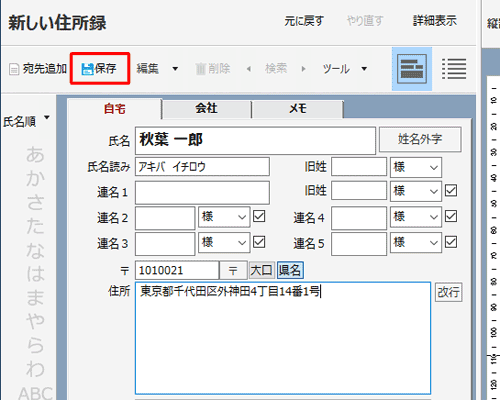Jump to な in the index
The width and height of the screenshot is (500, 400).
[x=35, y=250]
